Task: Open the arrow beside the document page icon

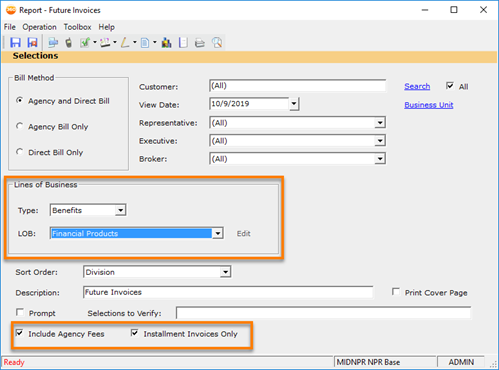Action: point(155,42)
